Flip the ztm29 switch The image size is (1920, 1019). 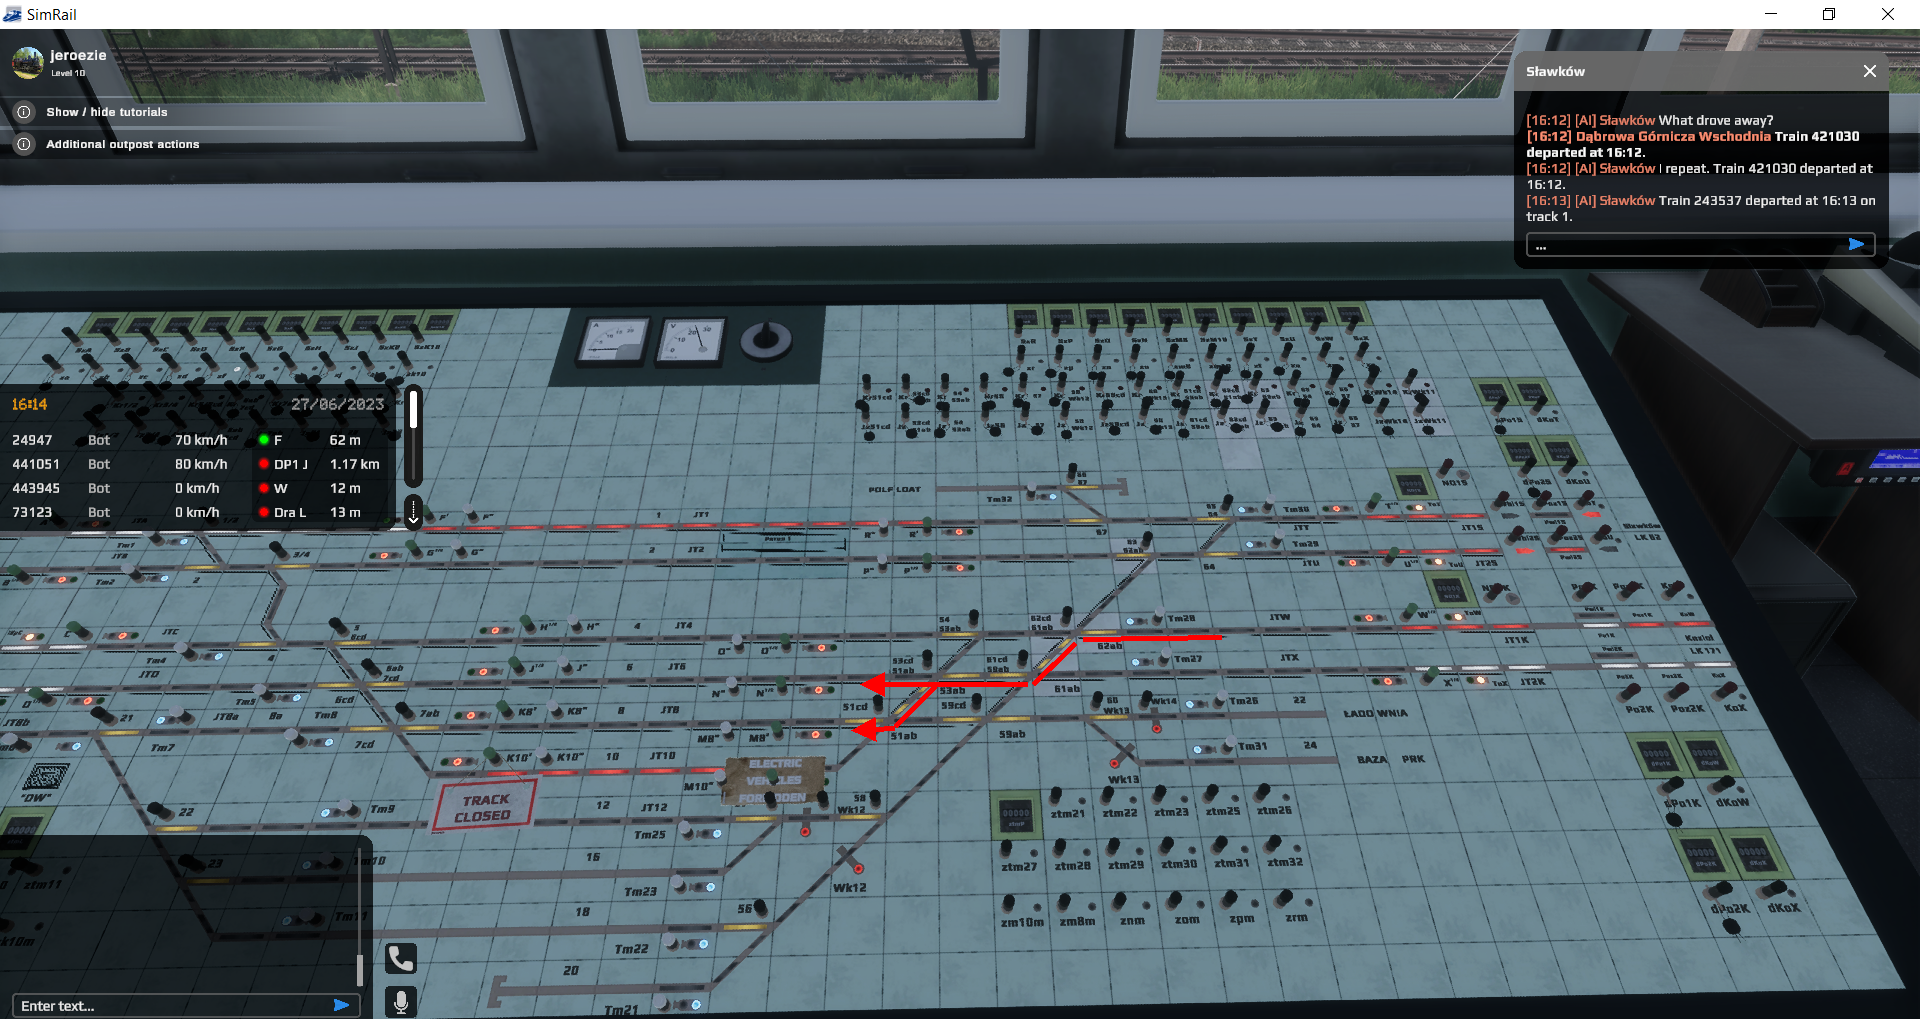(x=1114, y=846)
